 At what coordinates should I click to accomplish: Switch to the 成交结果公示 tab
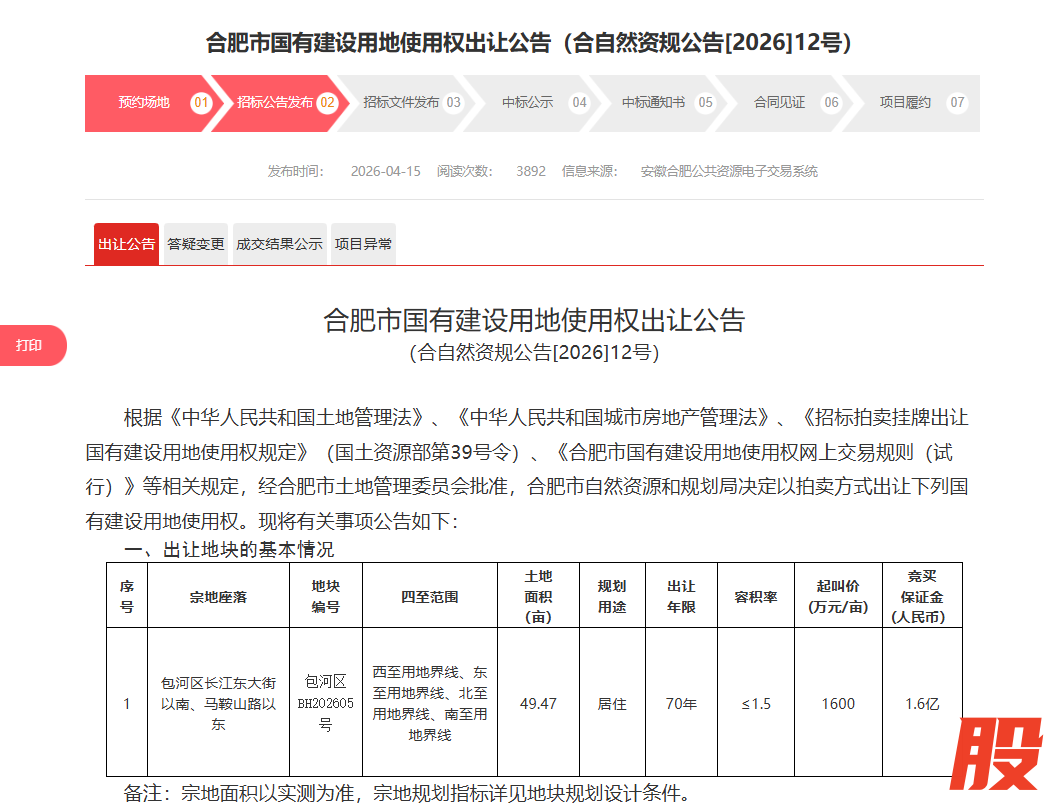279,244
